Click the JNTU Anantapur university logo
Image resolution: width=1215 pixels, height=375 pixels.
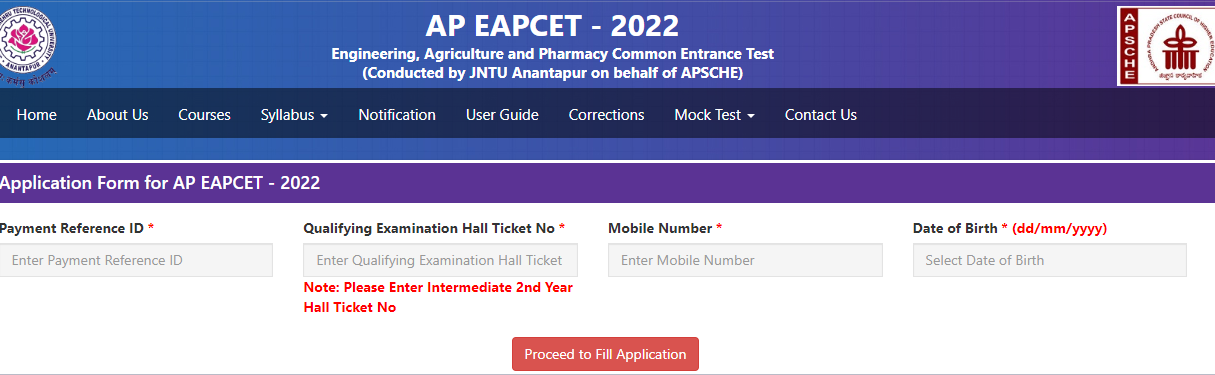27,43
